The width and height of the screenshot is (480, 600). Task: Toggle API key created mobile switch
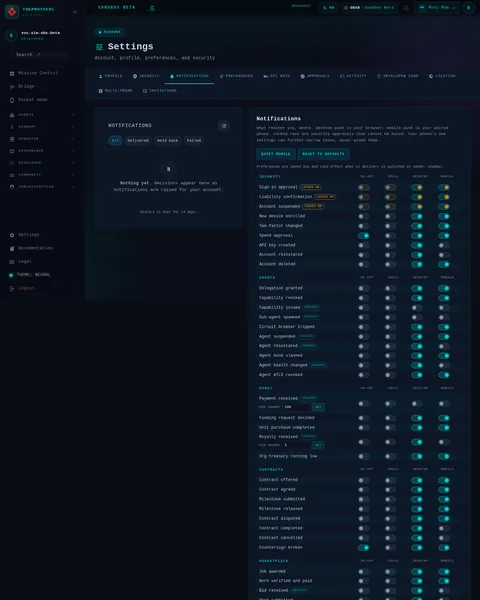[444, 245]
